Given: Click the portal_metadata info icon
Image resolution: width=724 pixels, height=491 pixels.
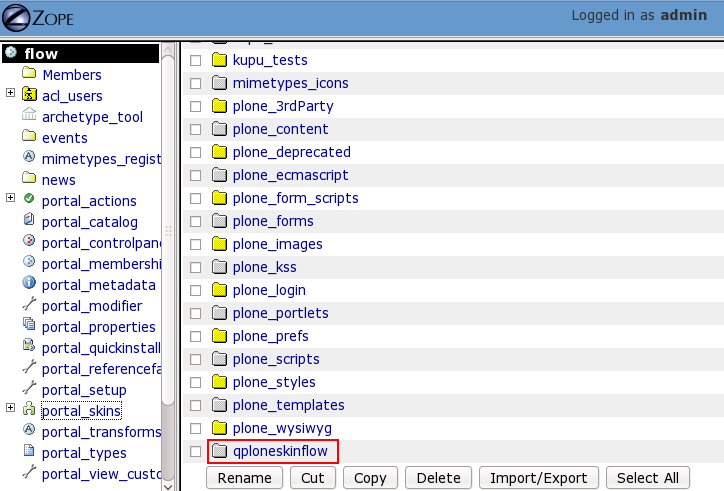Looking at the screenshot, I should pos(29,283).
